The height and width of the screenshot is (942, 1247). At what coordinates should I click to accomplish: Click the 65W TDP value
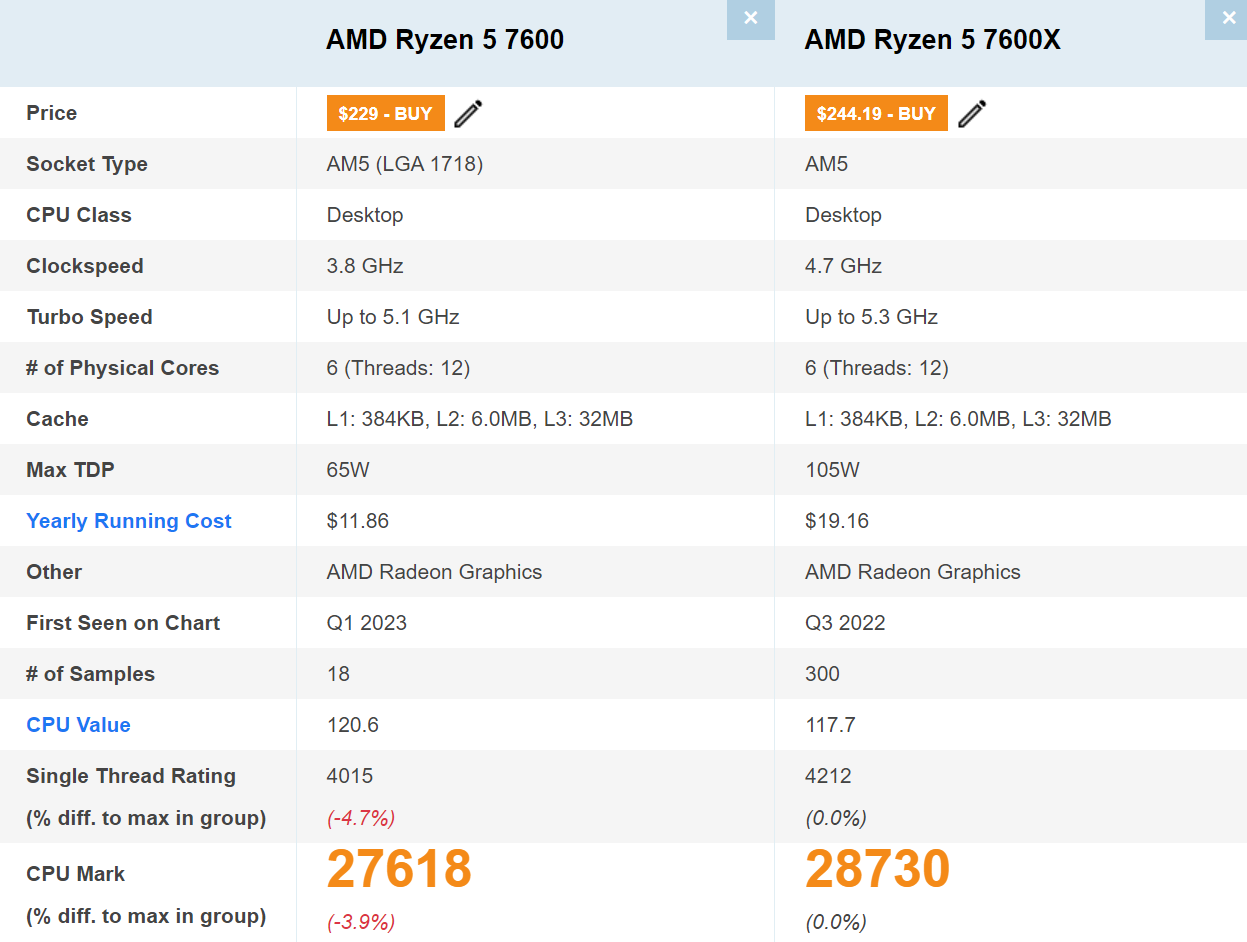click(x=348, y=470)
